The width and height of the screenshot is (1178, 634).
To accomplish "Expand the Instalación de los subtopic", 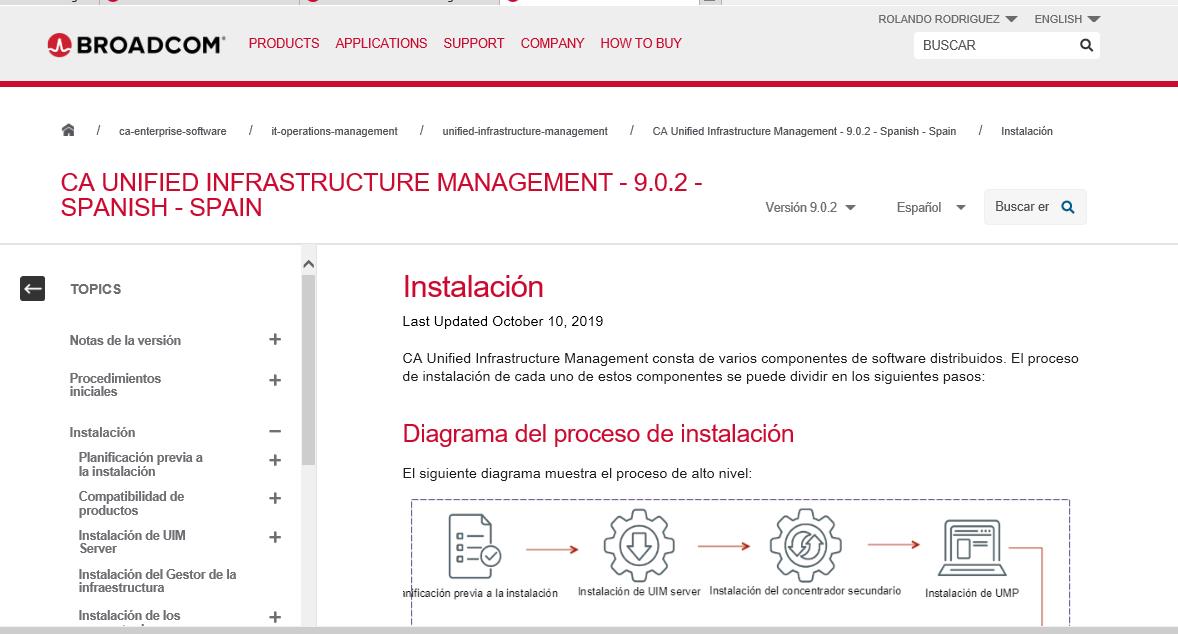I will (275, 617).
